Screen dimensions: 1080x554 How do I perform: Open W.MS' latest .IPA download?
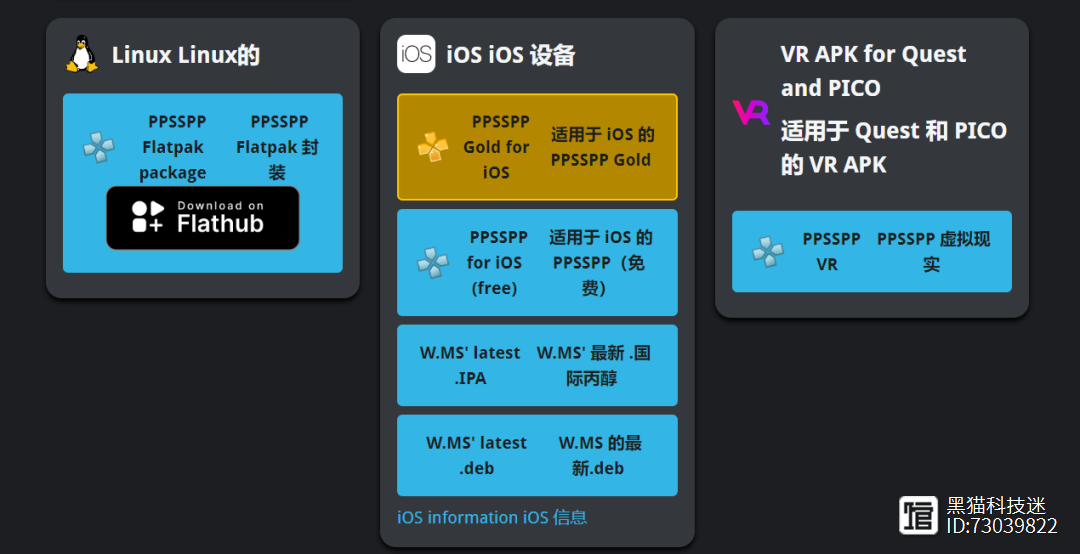point(537,365)
